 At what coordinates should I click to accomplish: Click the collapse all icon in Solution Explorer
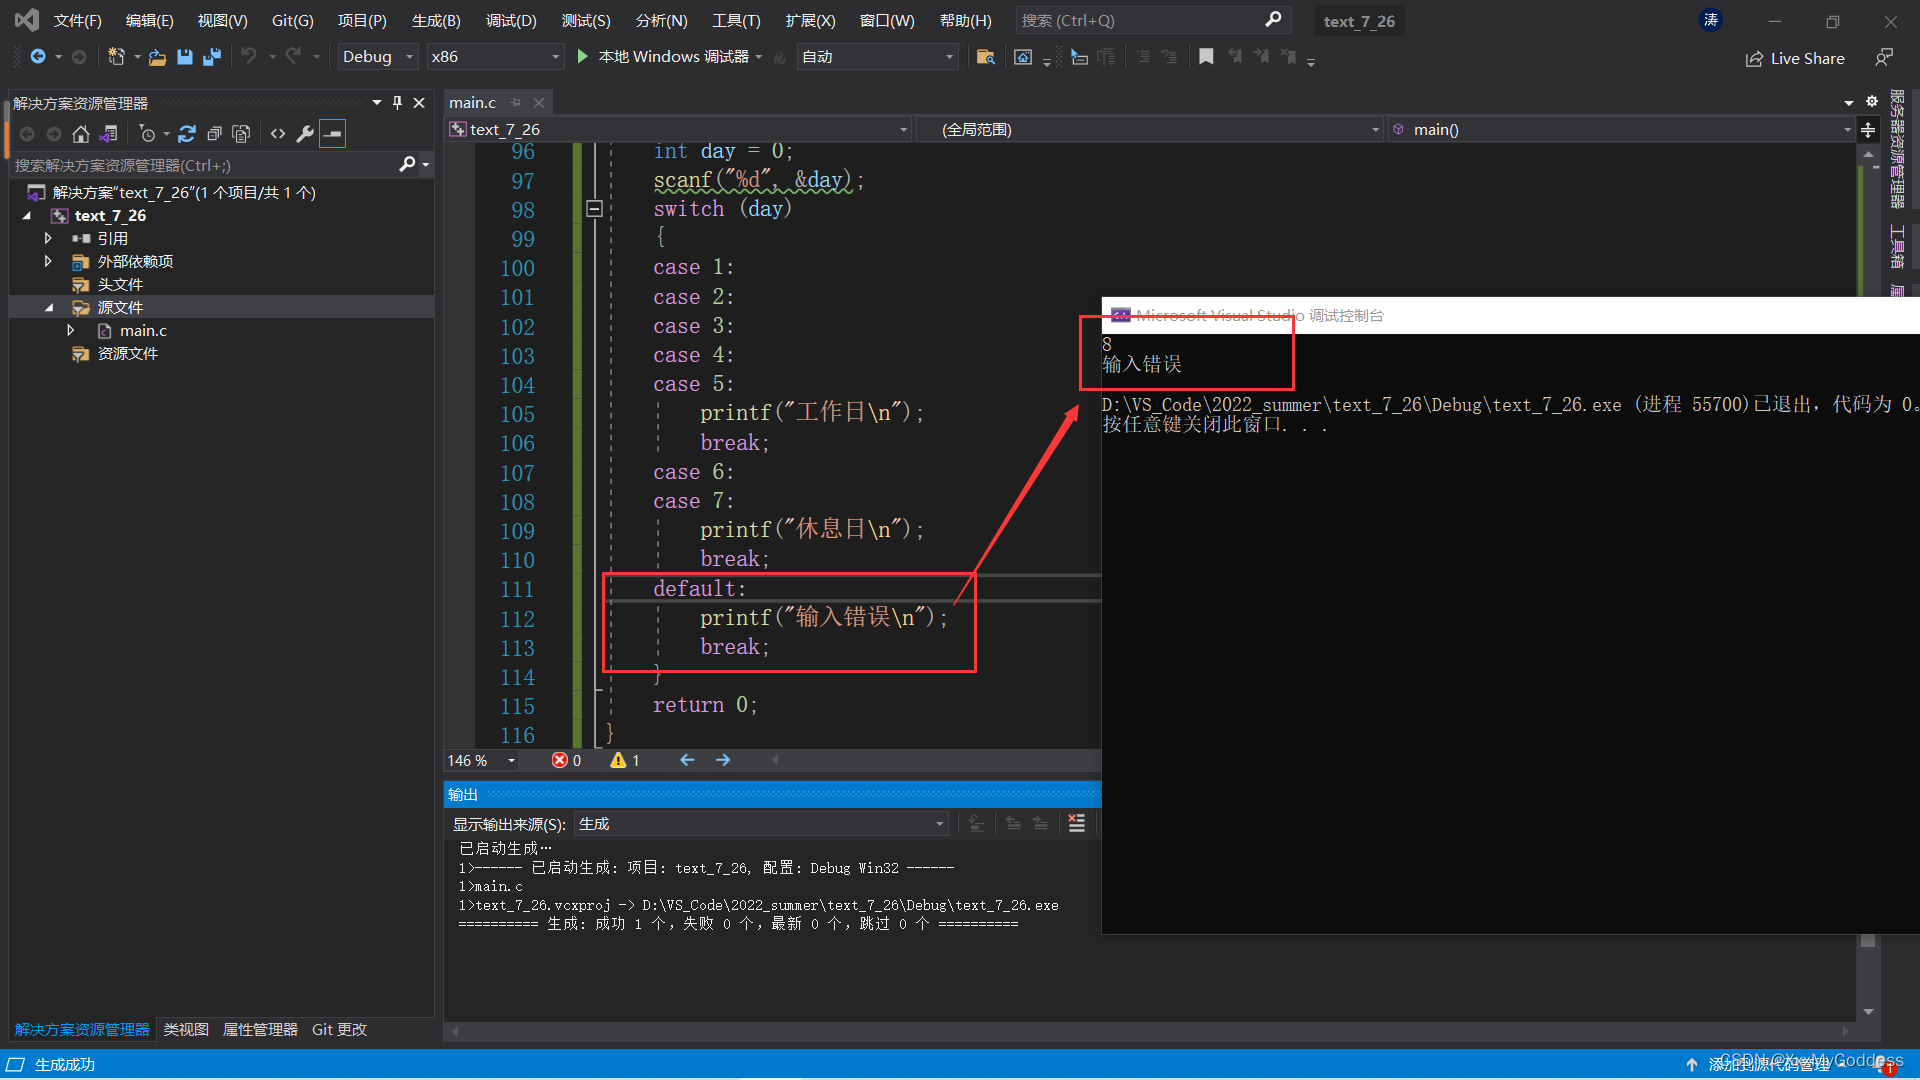pyautogui.click(x=213, y=133)
